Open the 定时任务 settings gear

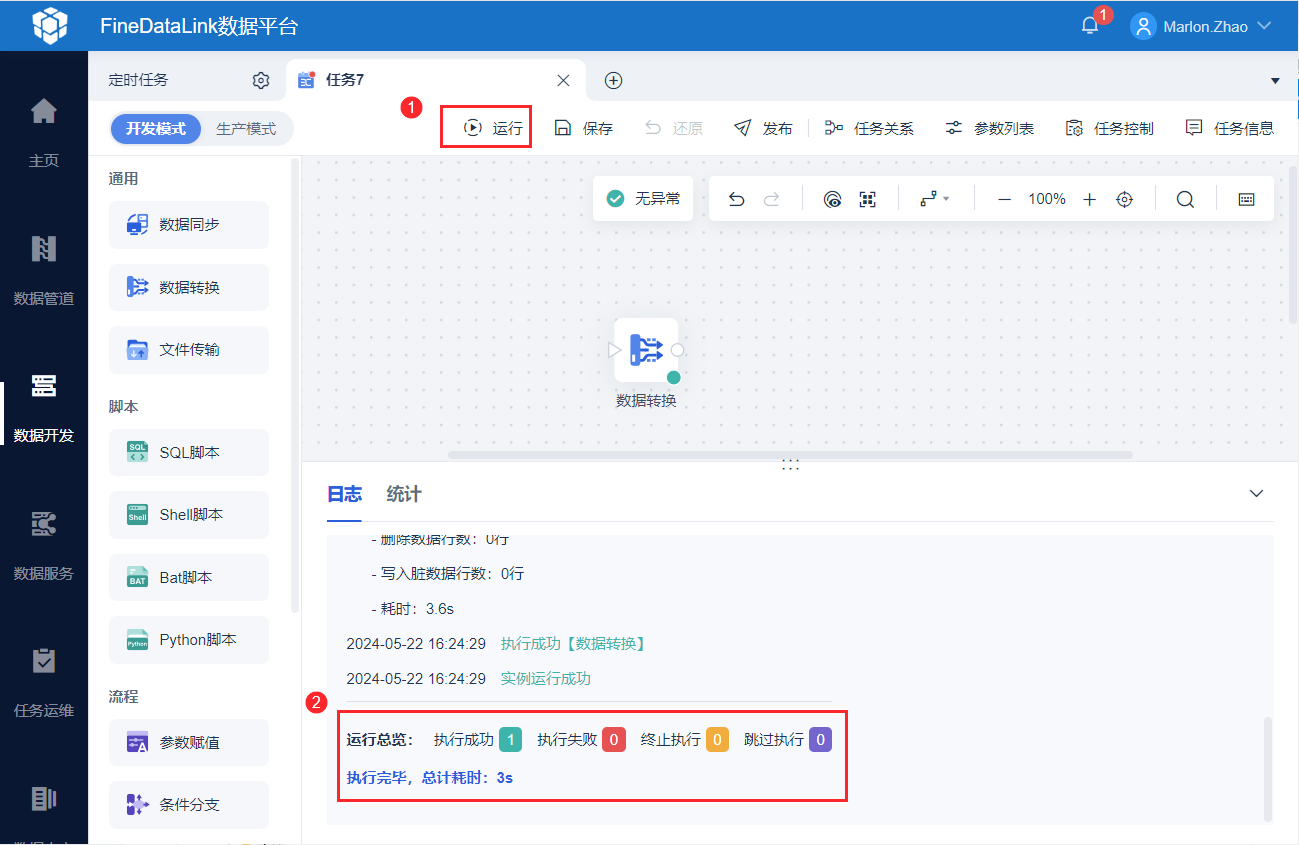coord(261,80)
